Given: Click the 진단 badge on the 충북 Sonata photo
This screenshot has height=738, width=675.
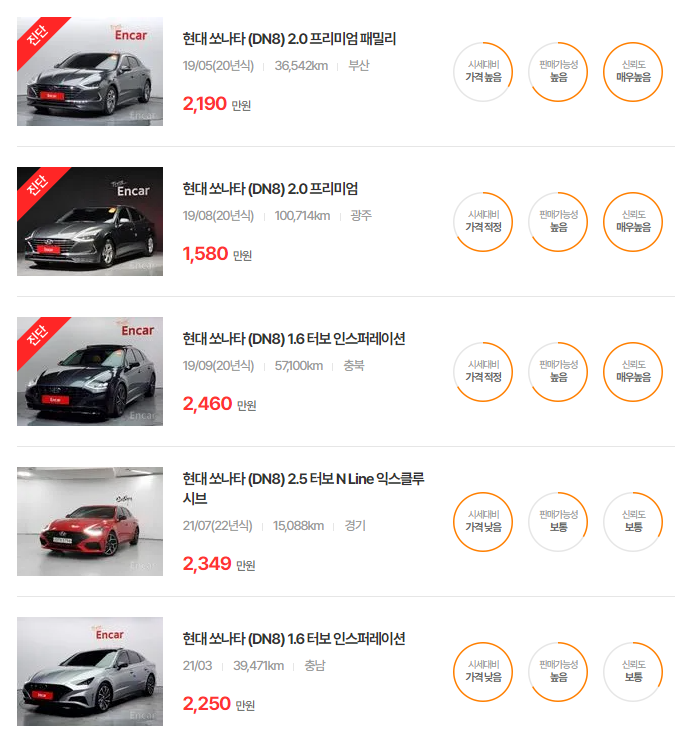Looking at the screenshot, I should point(38,336).
